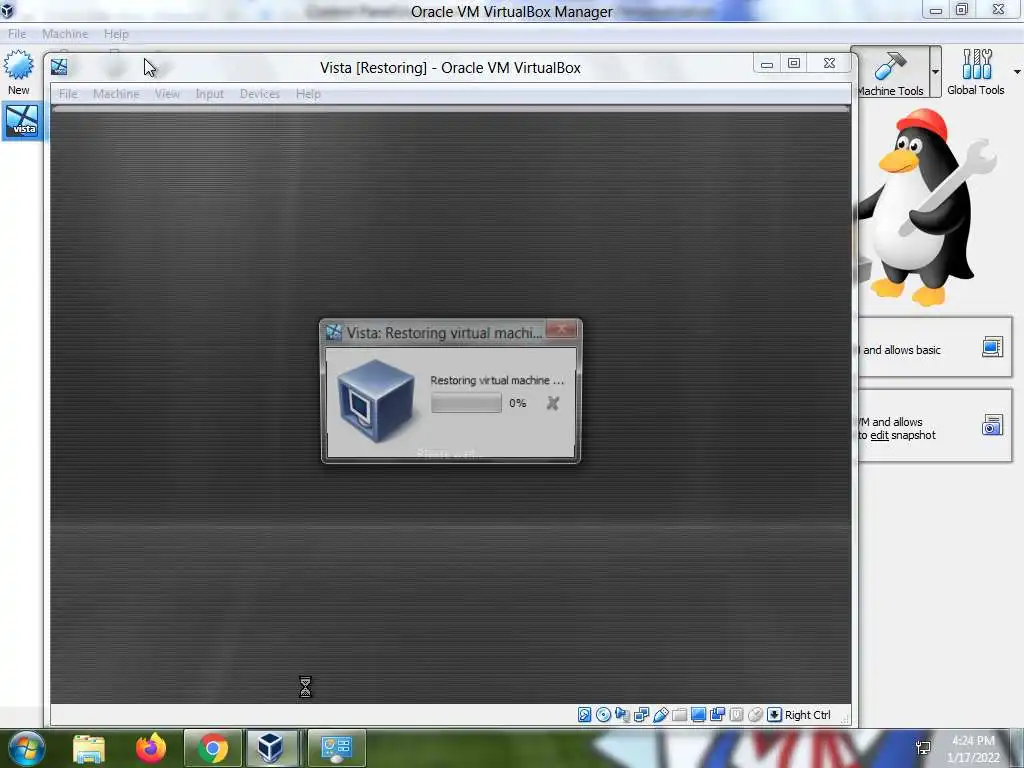Click the shared folders status icon

pyautogui.click(x=679, y=715)
